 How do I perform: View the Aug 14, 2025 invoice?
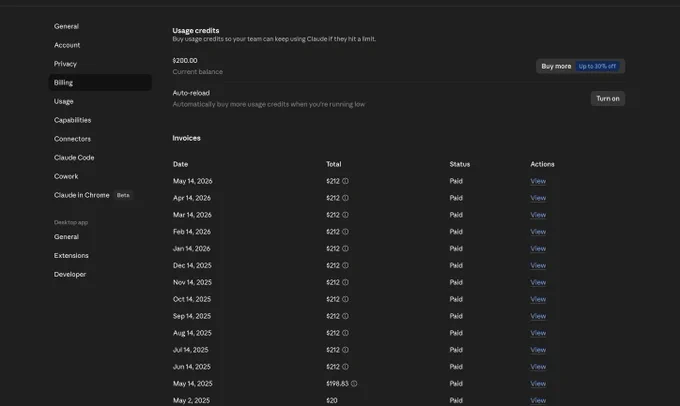538,333
